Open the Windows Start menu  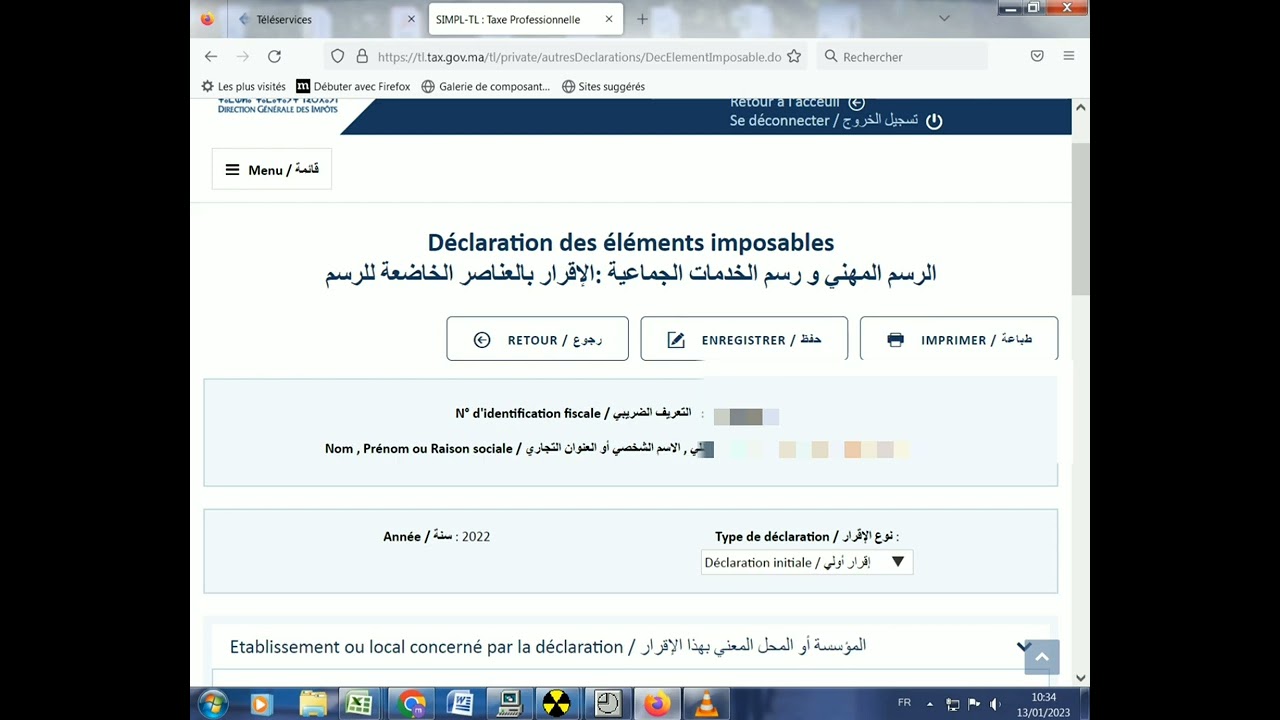pos(212,704)
